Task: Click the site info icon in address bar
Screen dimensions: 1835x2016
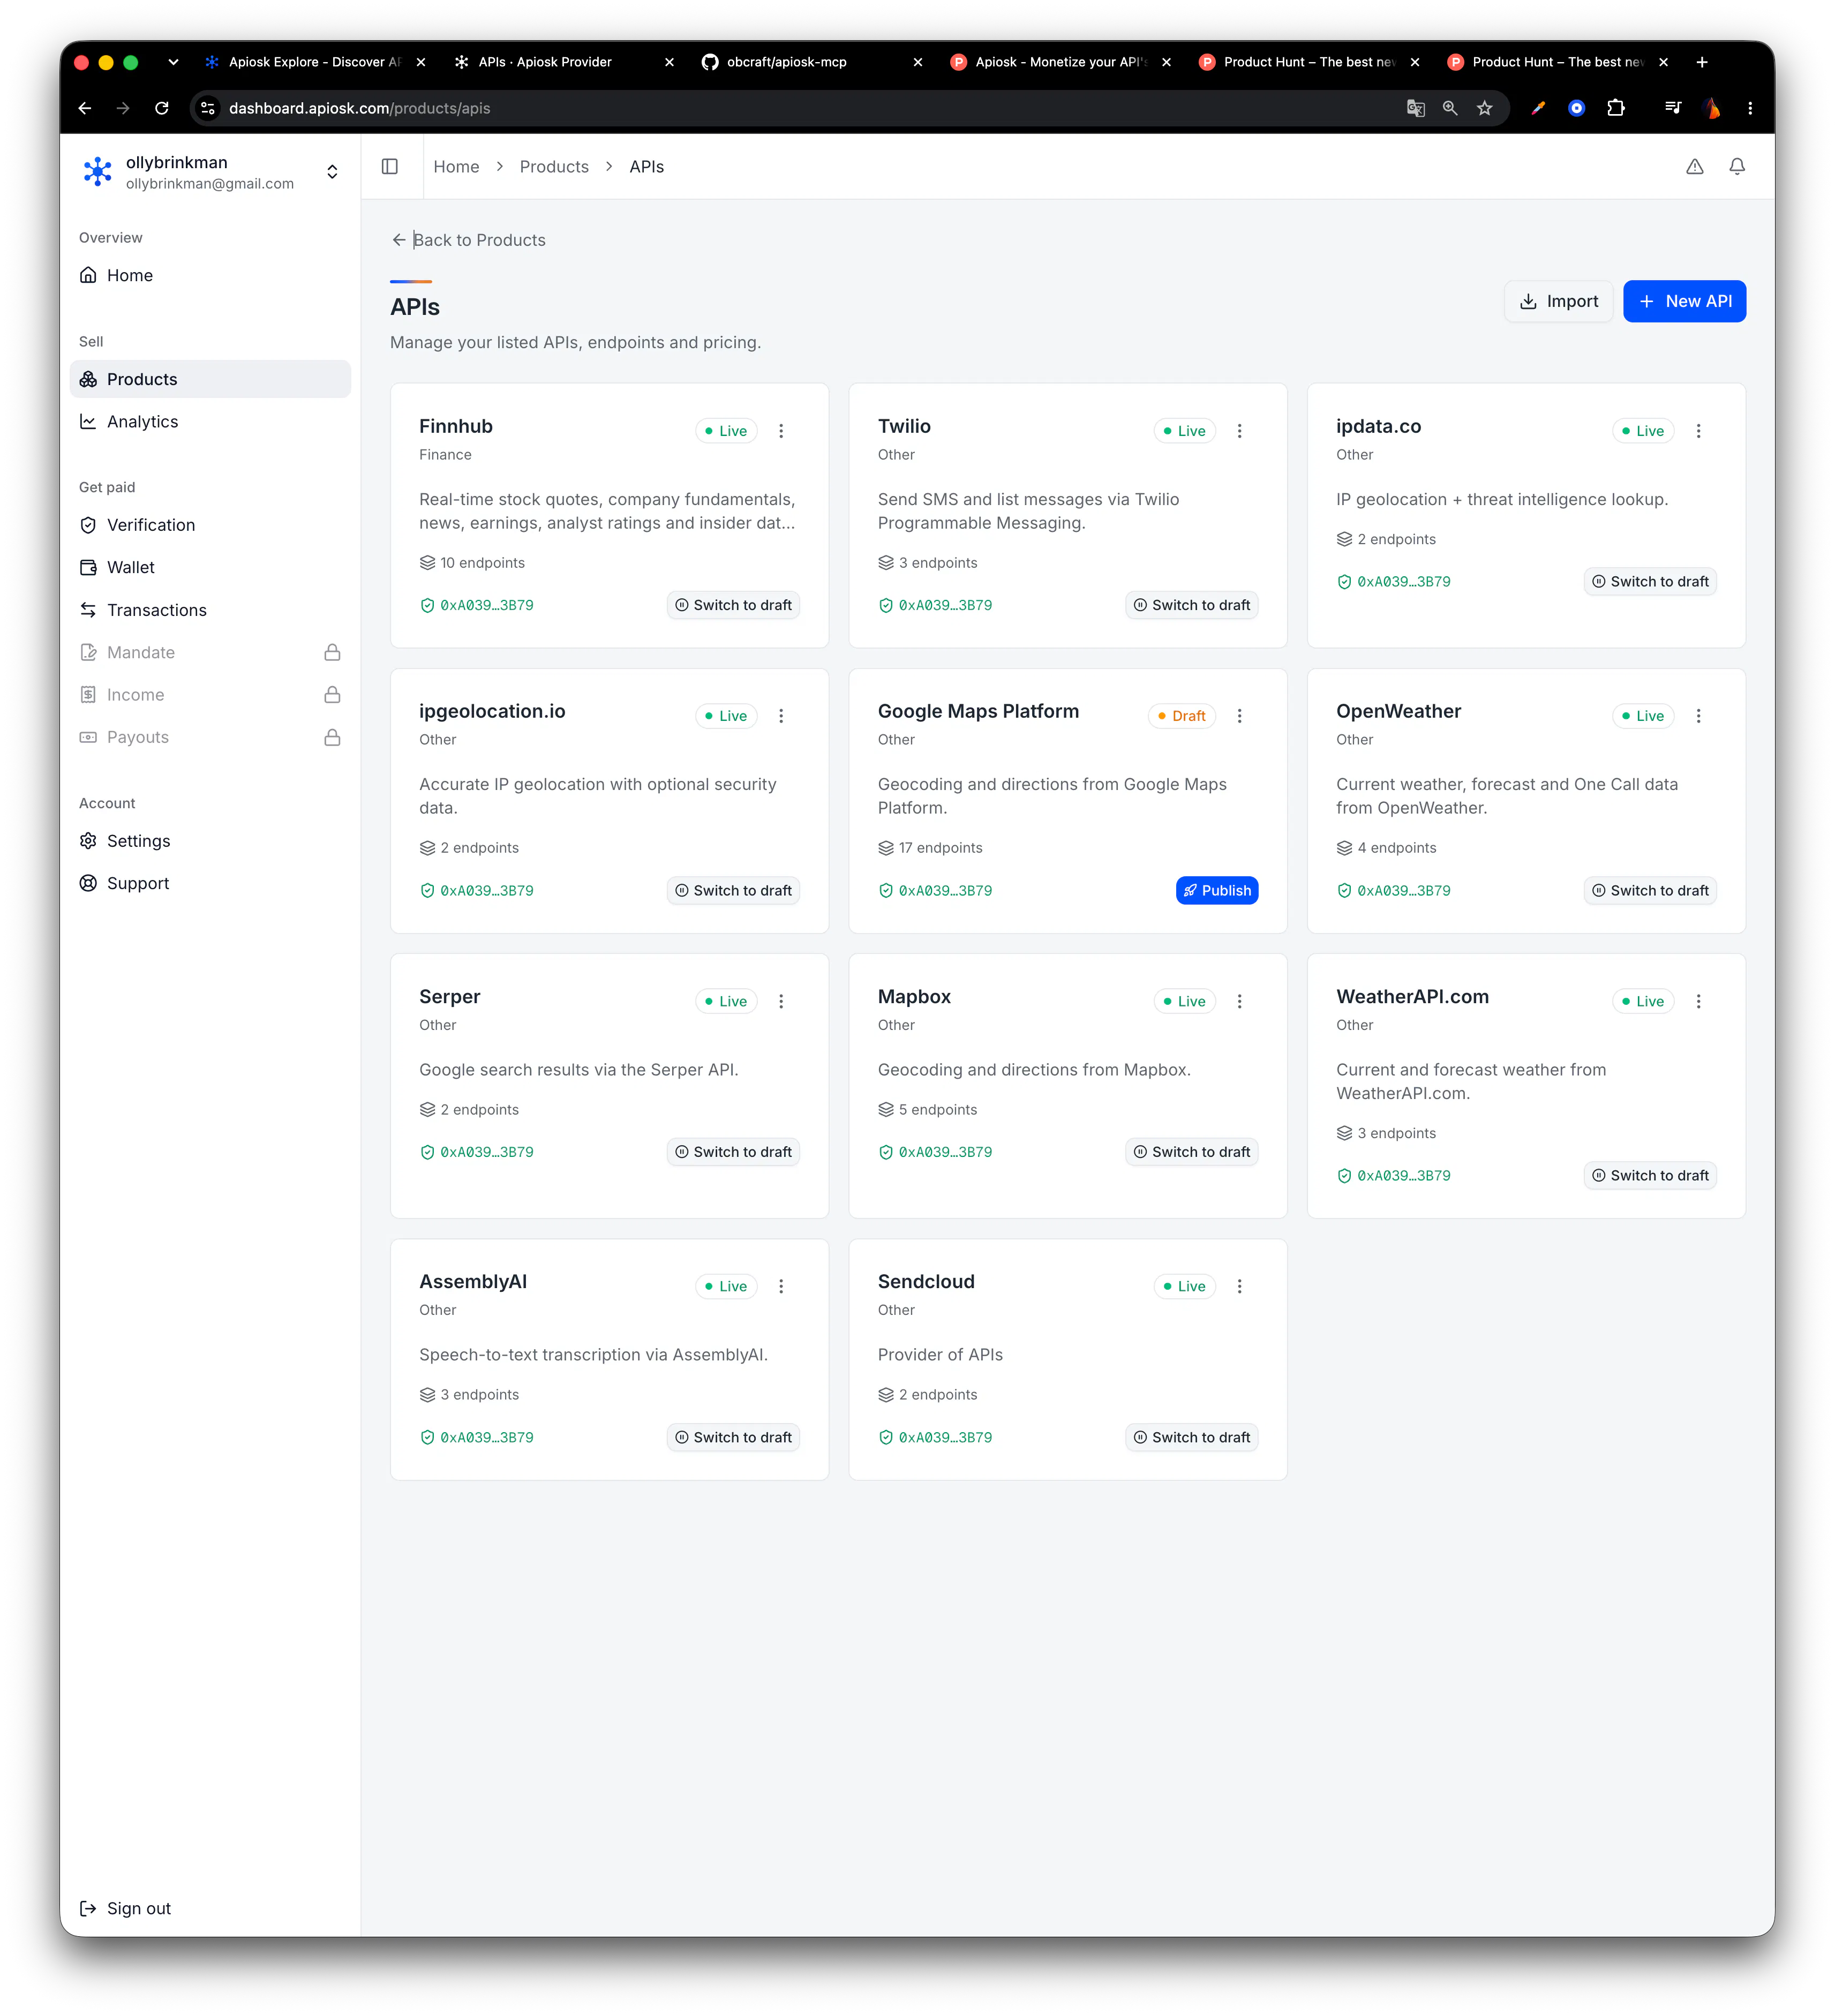Action: pyautogui.click(x=208, y=108)
